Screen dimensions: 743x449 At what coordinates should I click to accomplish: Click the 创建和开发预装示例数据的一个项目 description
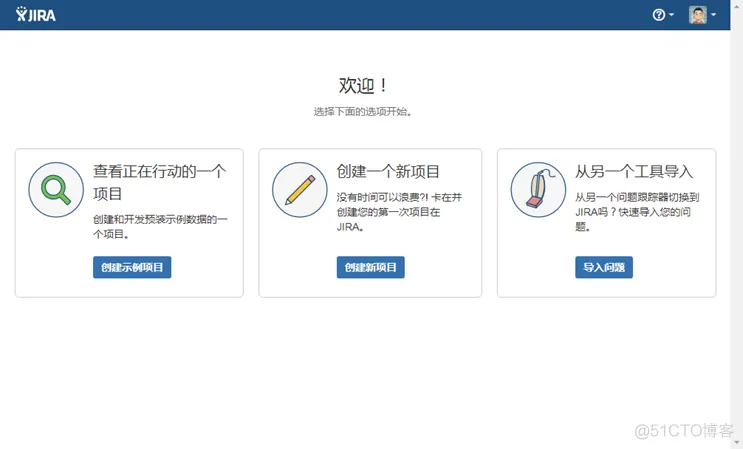160,226
